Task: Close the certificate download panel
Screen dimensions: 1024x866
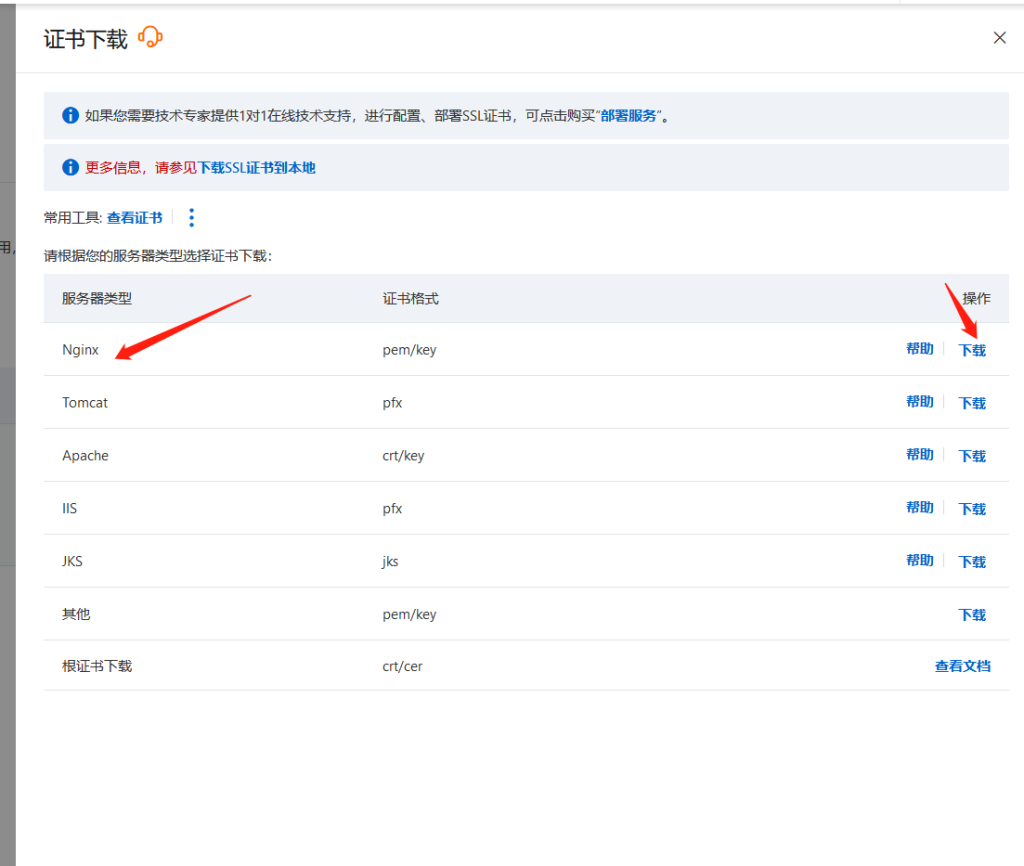Action: click(999, 38)
